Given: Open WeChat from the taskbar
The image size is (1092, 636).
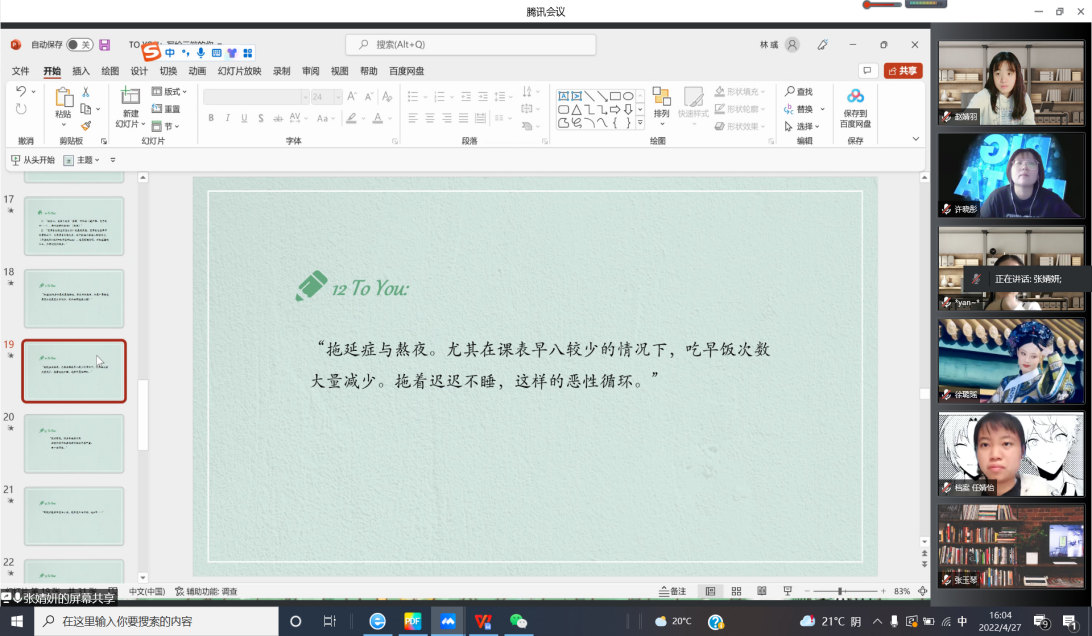Looking at the screenshot, I should 518,621.
